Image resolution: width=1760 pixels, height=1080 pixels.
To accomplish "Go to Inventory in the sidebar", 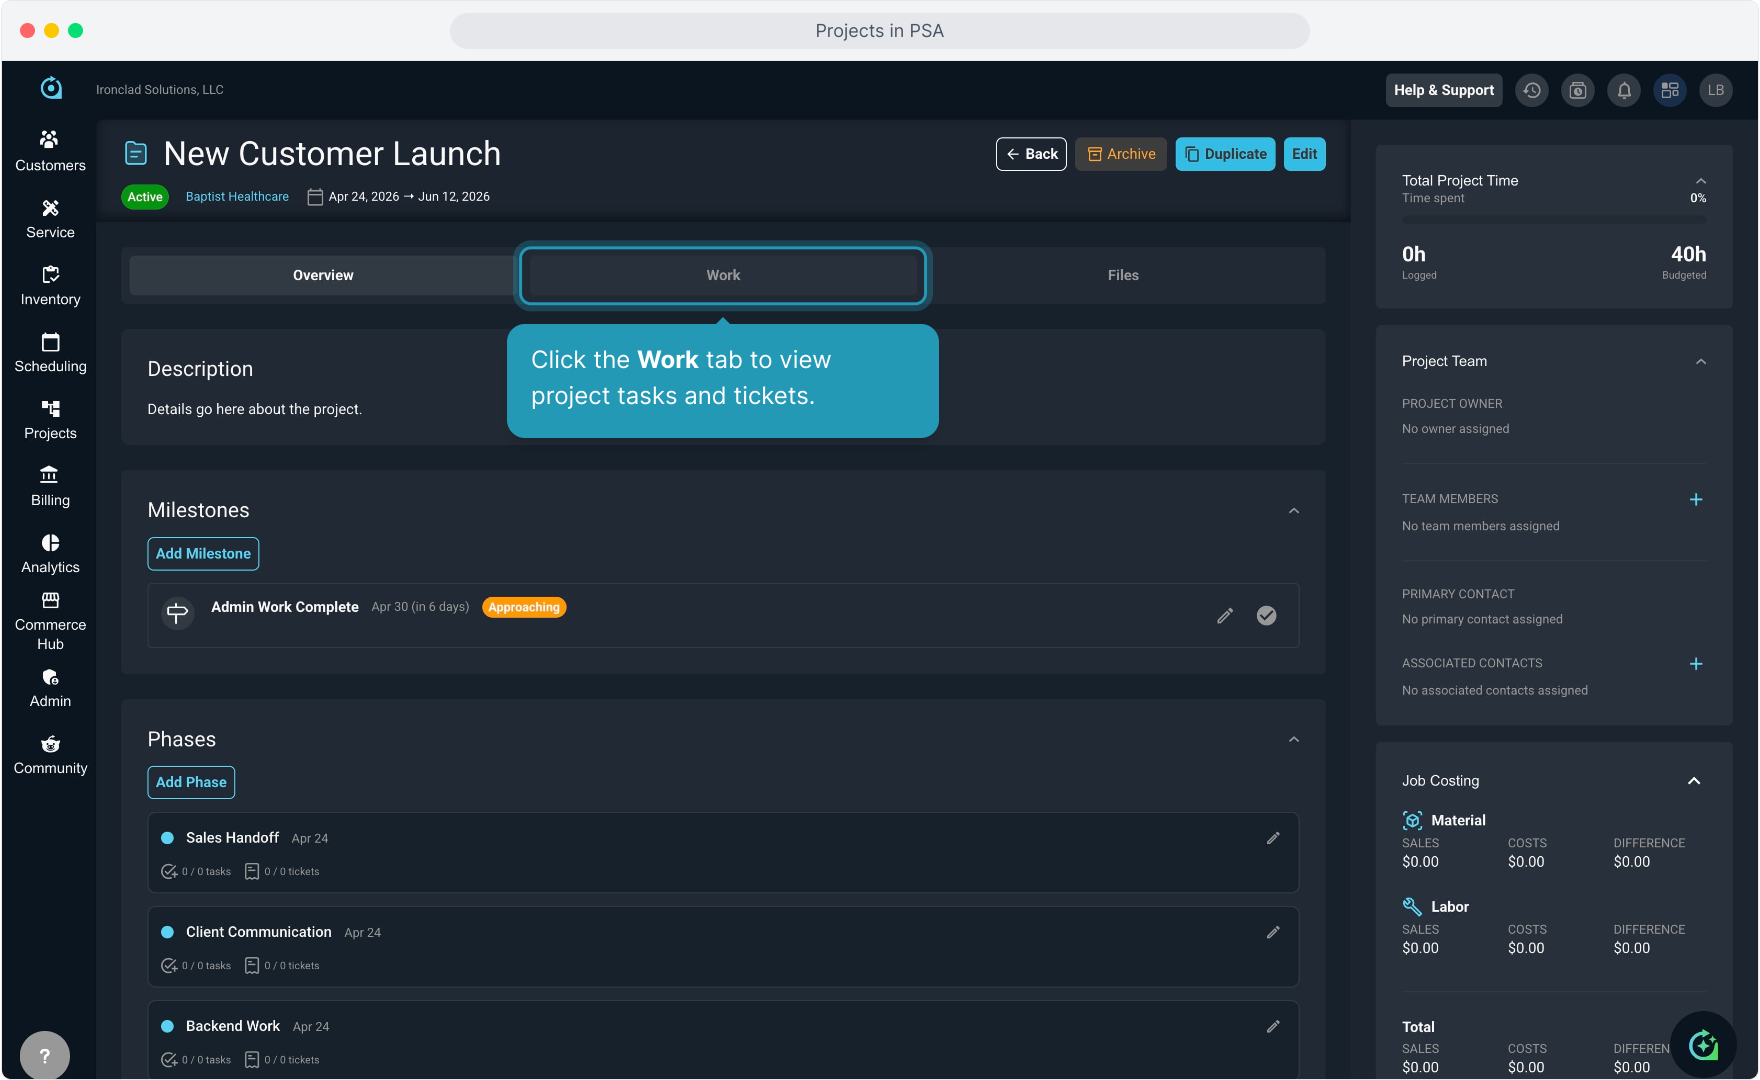I will point(50,286).
